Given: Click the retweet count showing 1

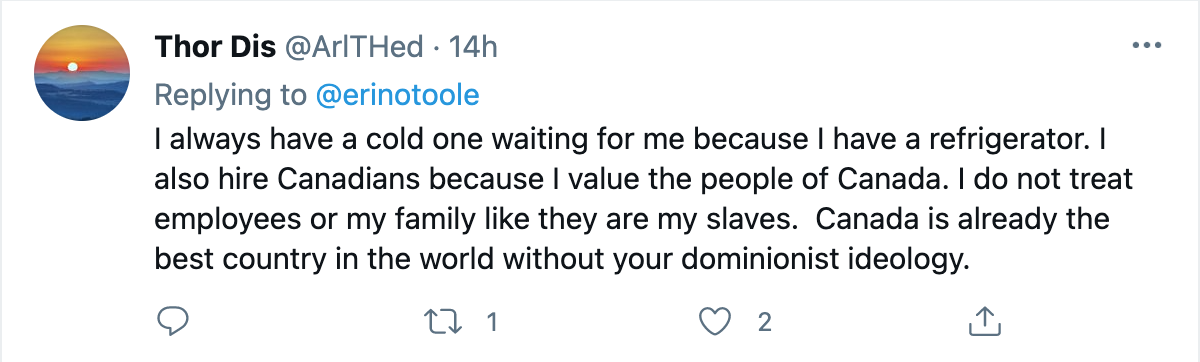Looking at the screenshot, I should (x=491, y=322).
